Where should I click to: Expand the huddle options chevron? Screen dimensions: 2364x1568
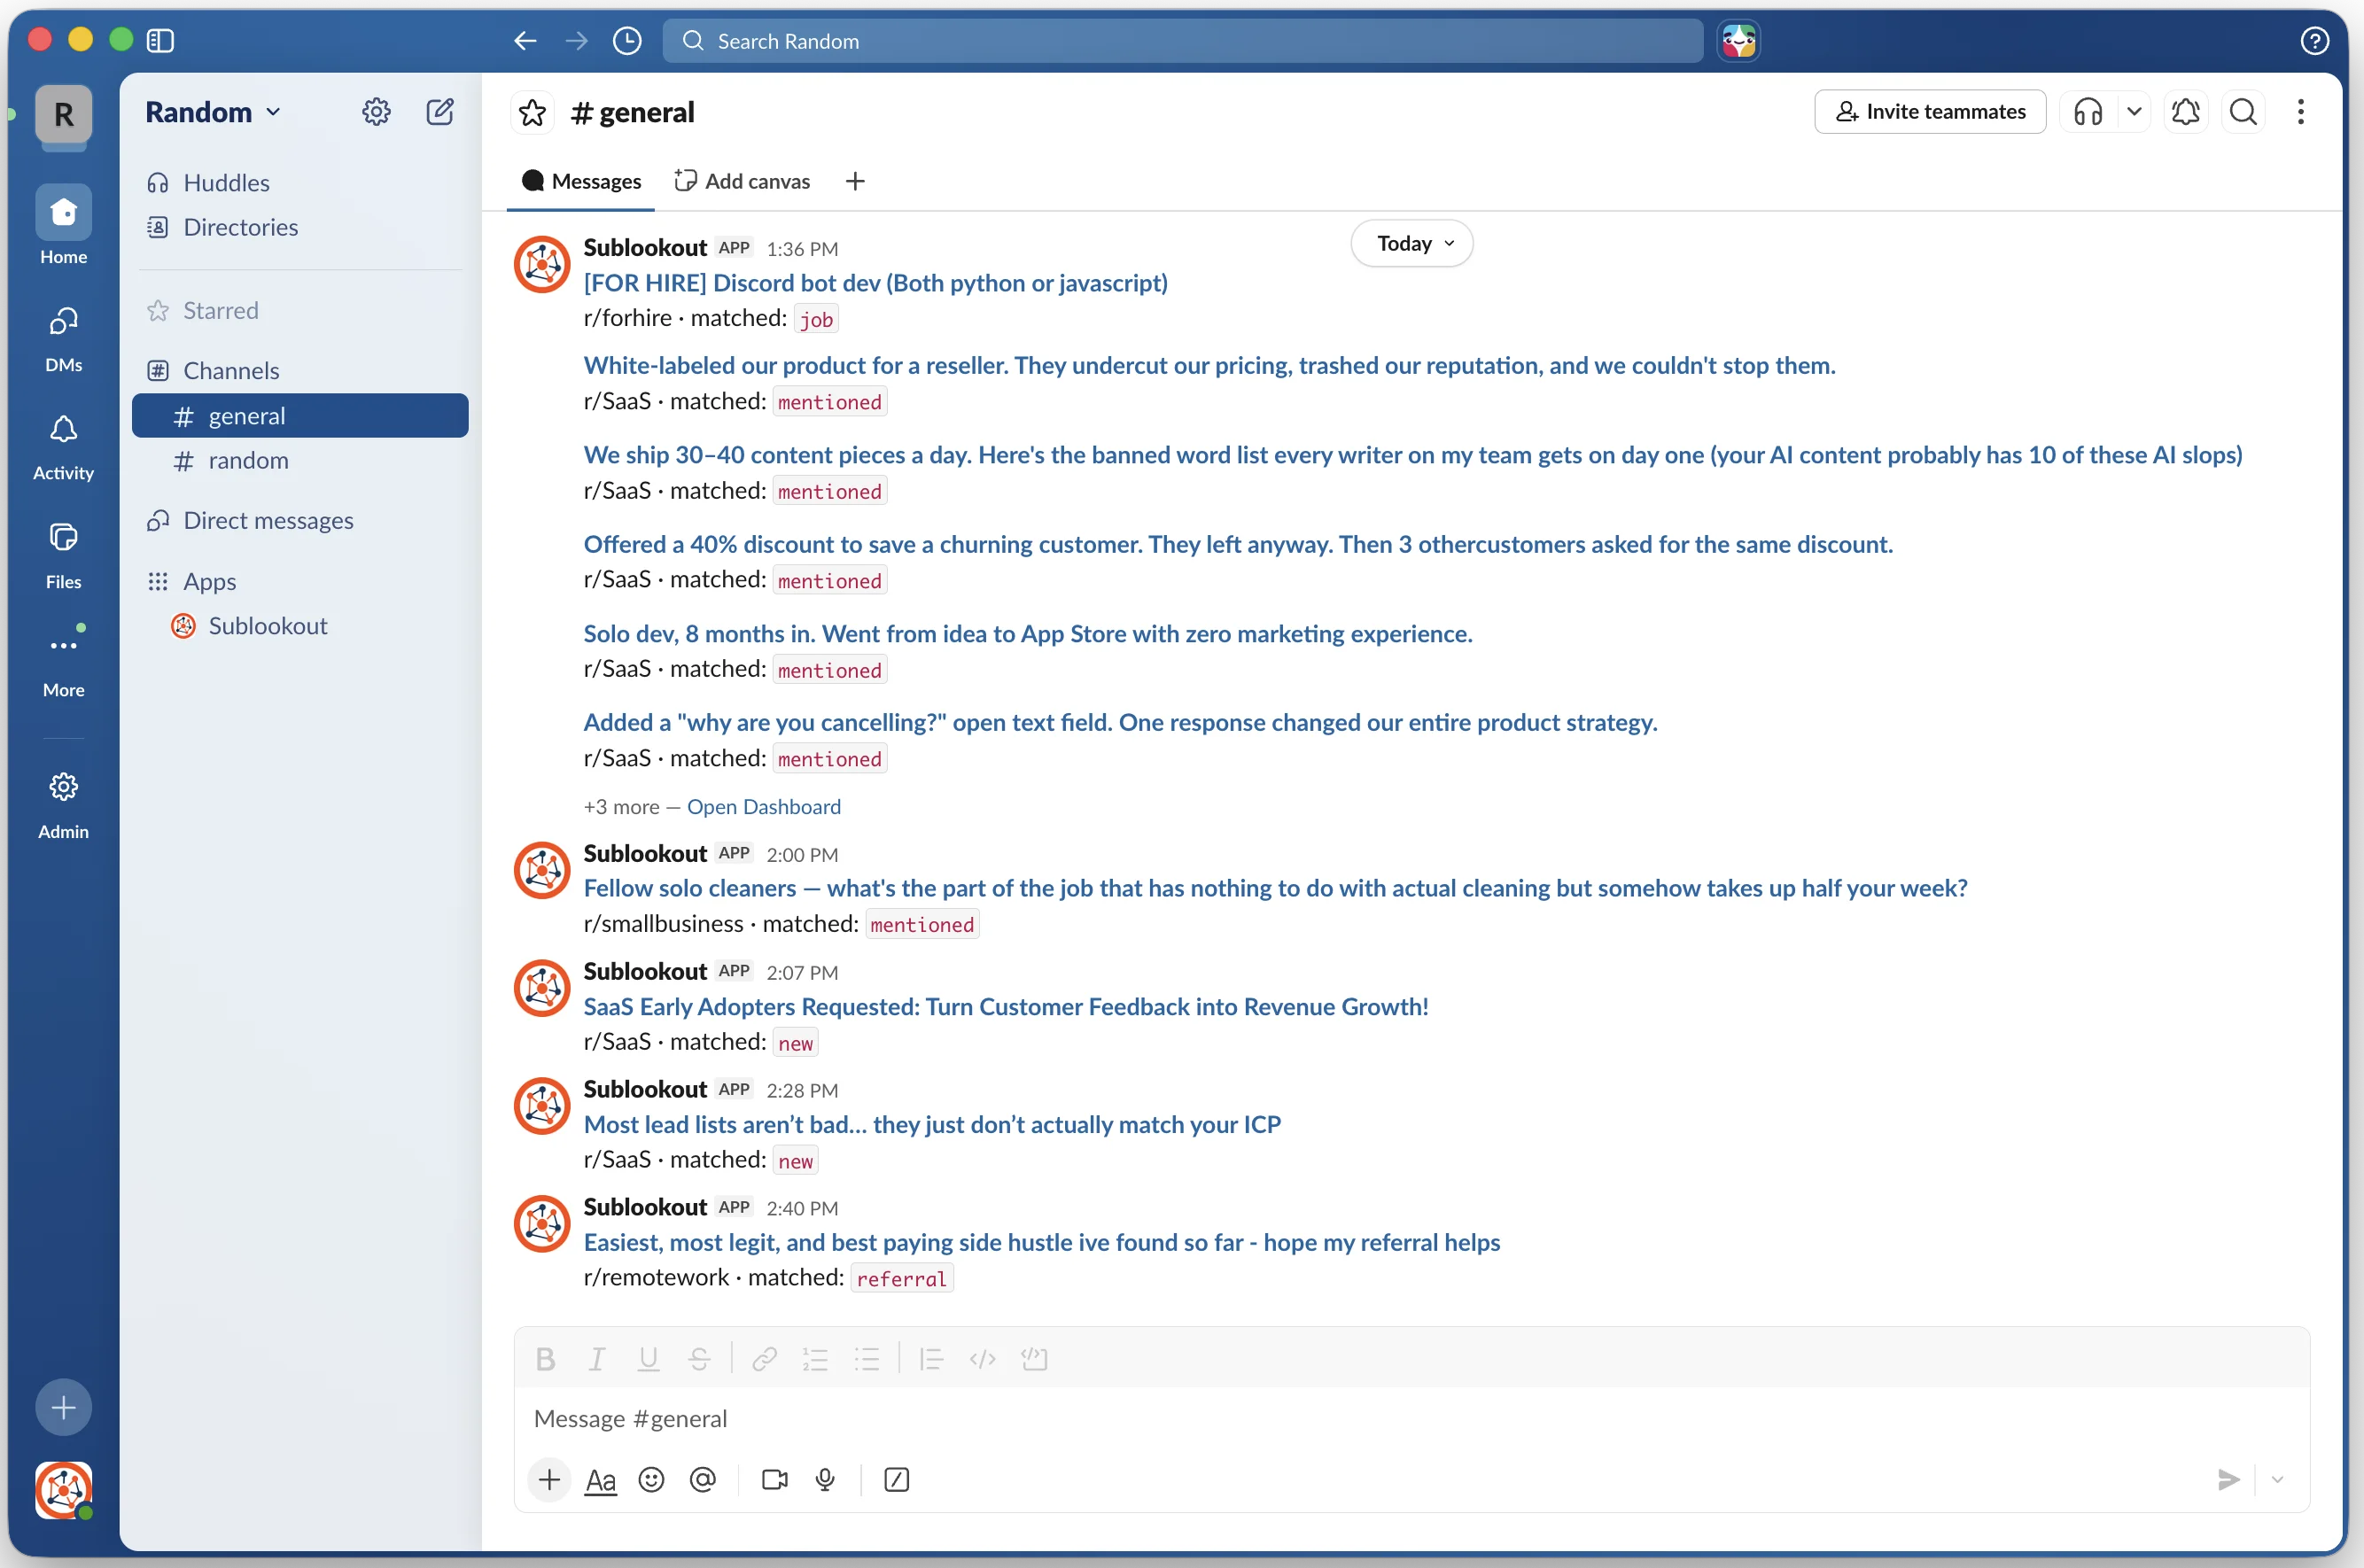coord(2134,111)
